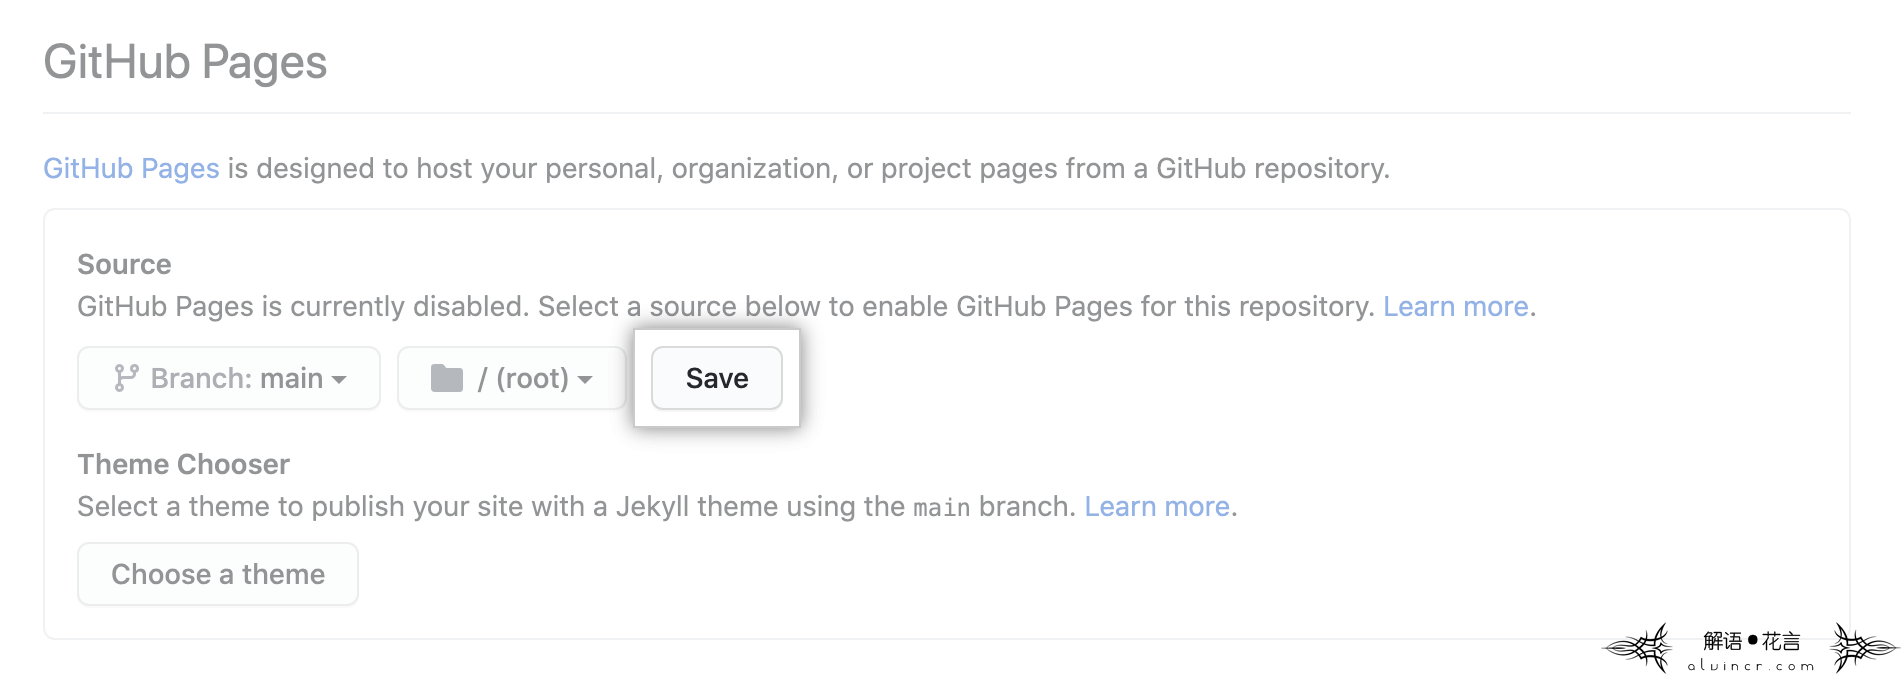Click the Choose a theme button
Image resolution: width=1901 pixels, height=688 pixels.
[x=218, y=574]
